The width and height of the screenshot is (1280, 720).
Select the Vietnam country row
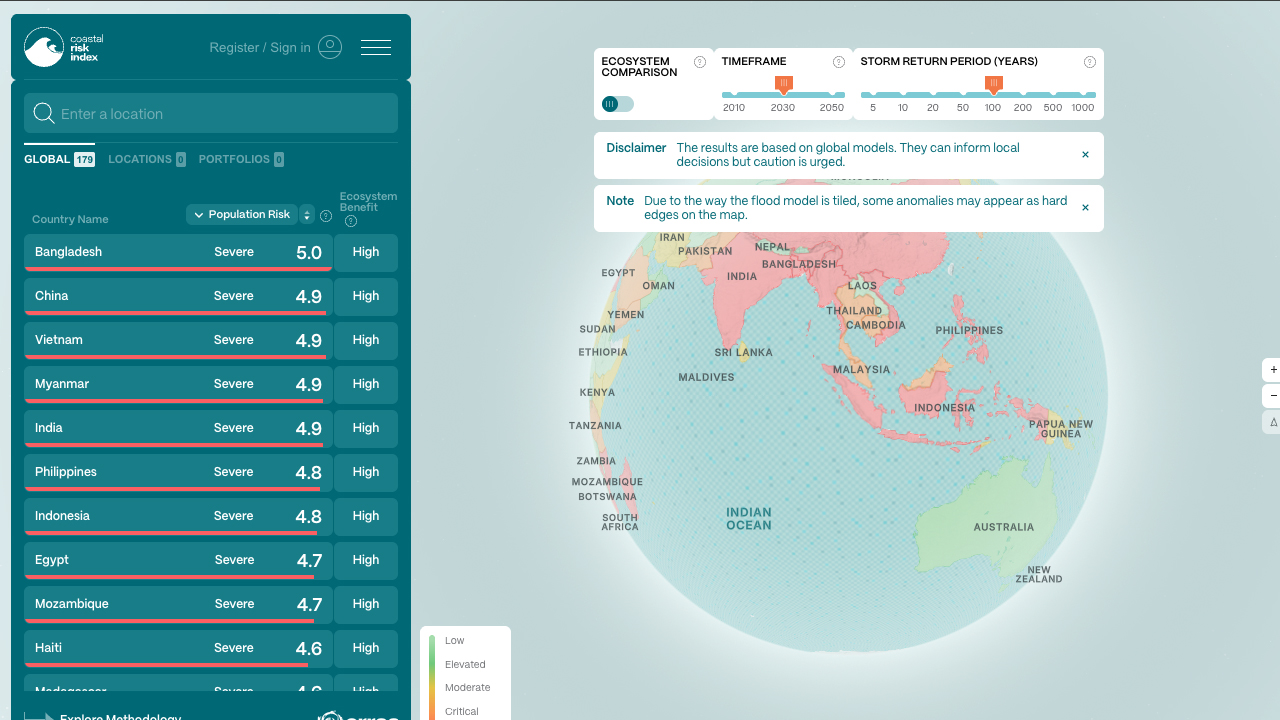tap(178, 340)
